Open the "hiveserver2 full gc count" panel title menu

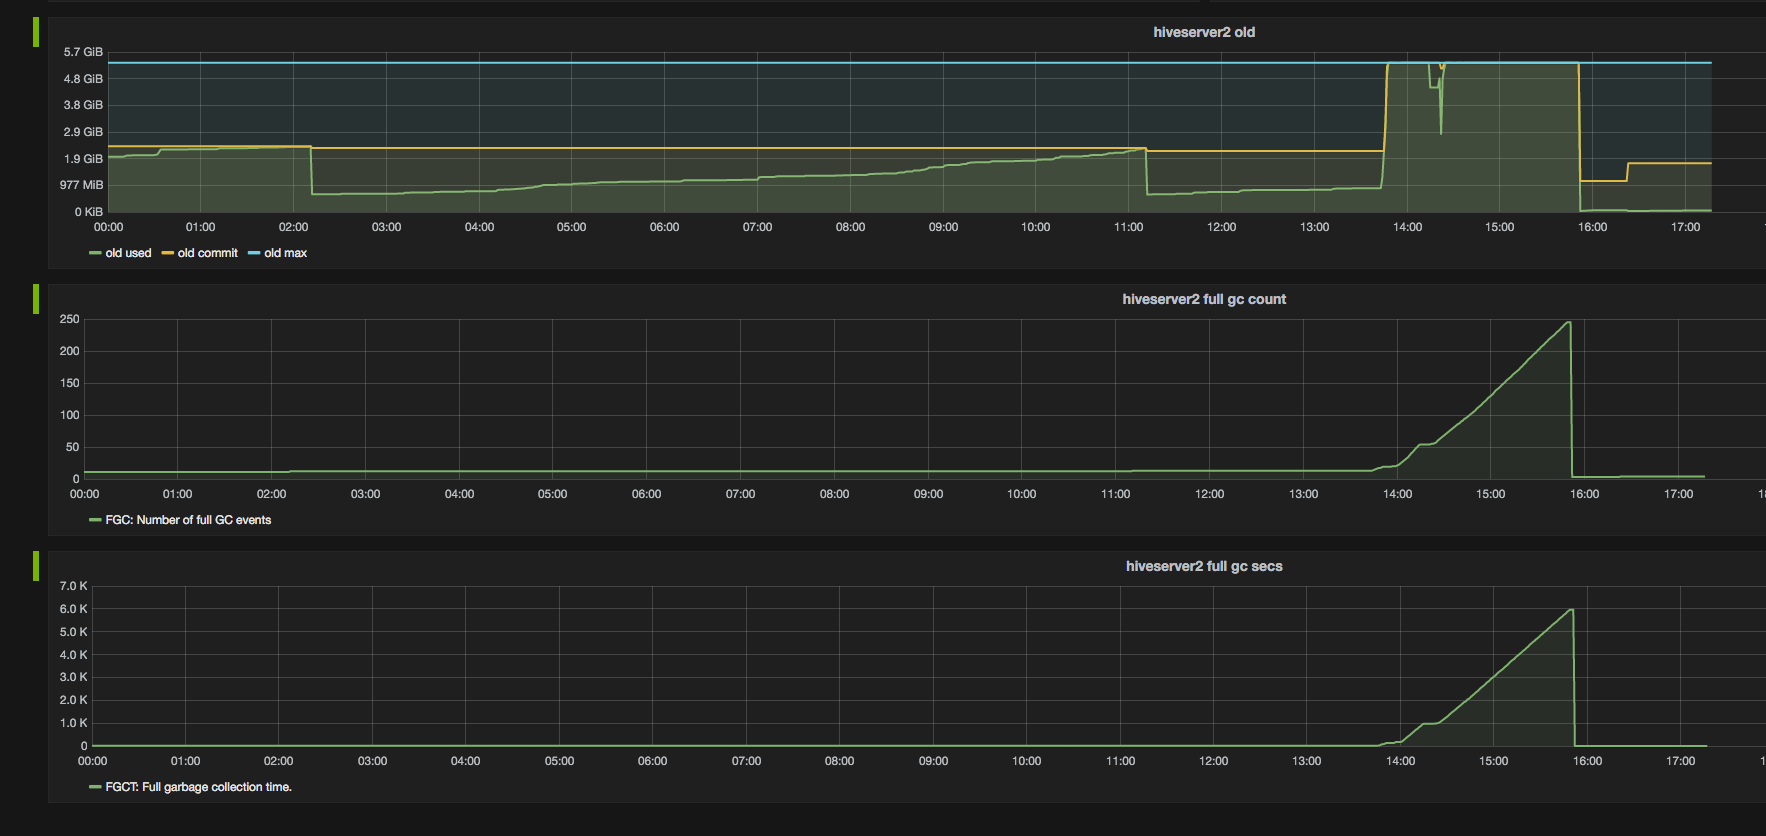tap(1204, 299)
